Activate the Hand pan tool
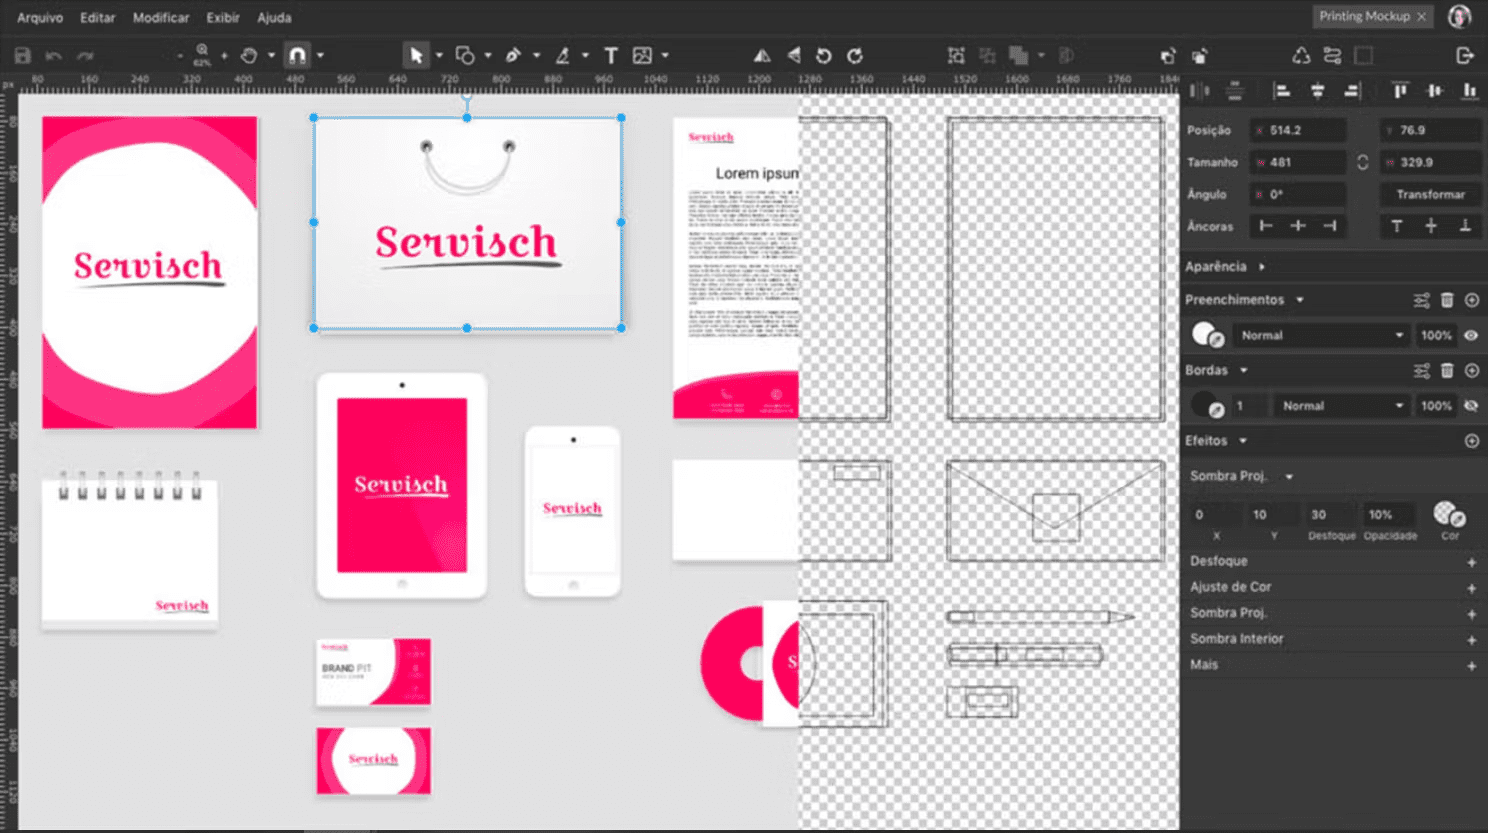The image size is (1488, 833). tap(249, 55)
